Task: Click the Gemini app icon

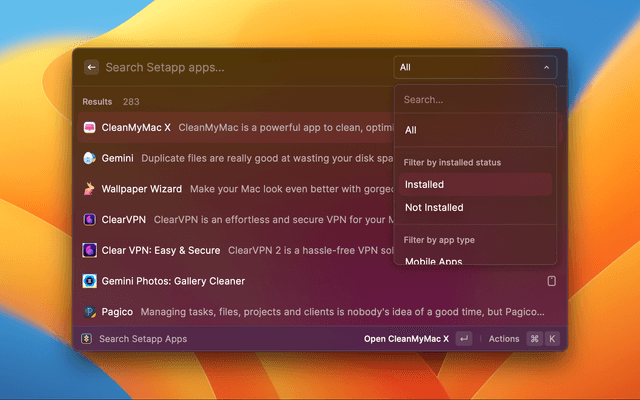Action: (x=90, y=158)
